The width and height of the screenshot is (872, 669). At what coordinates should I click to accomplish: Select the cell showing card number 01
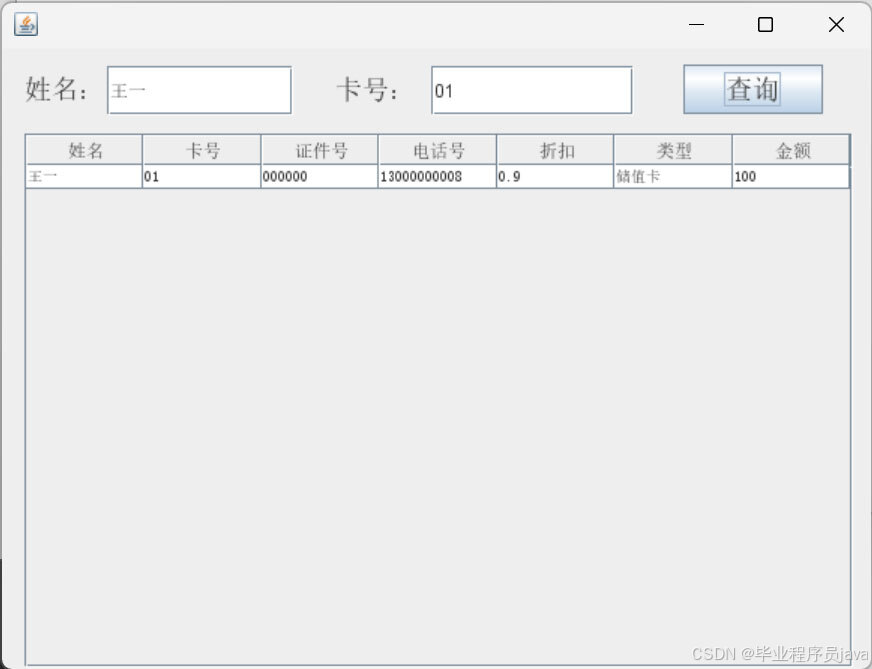point(199,176)
